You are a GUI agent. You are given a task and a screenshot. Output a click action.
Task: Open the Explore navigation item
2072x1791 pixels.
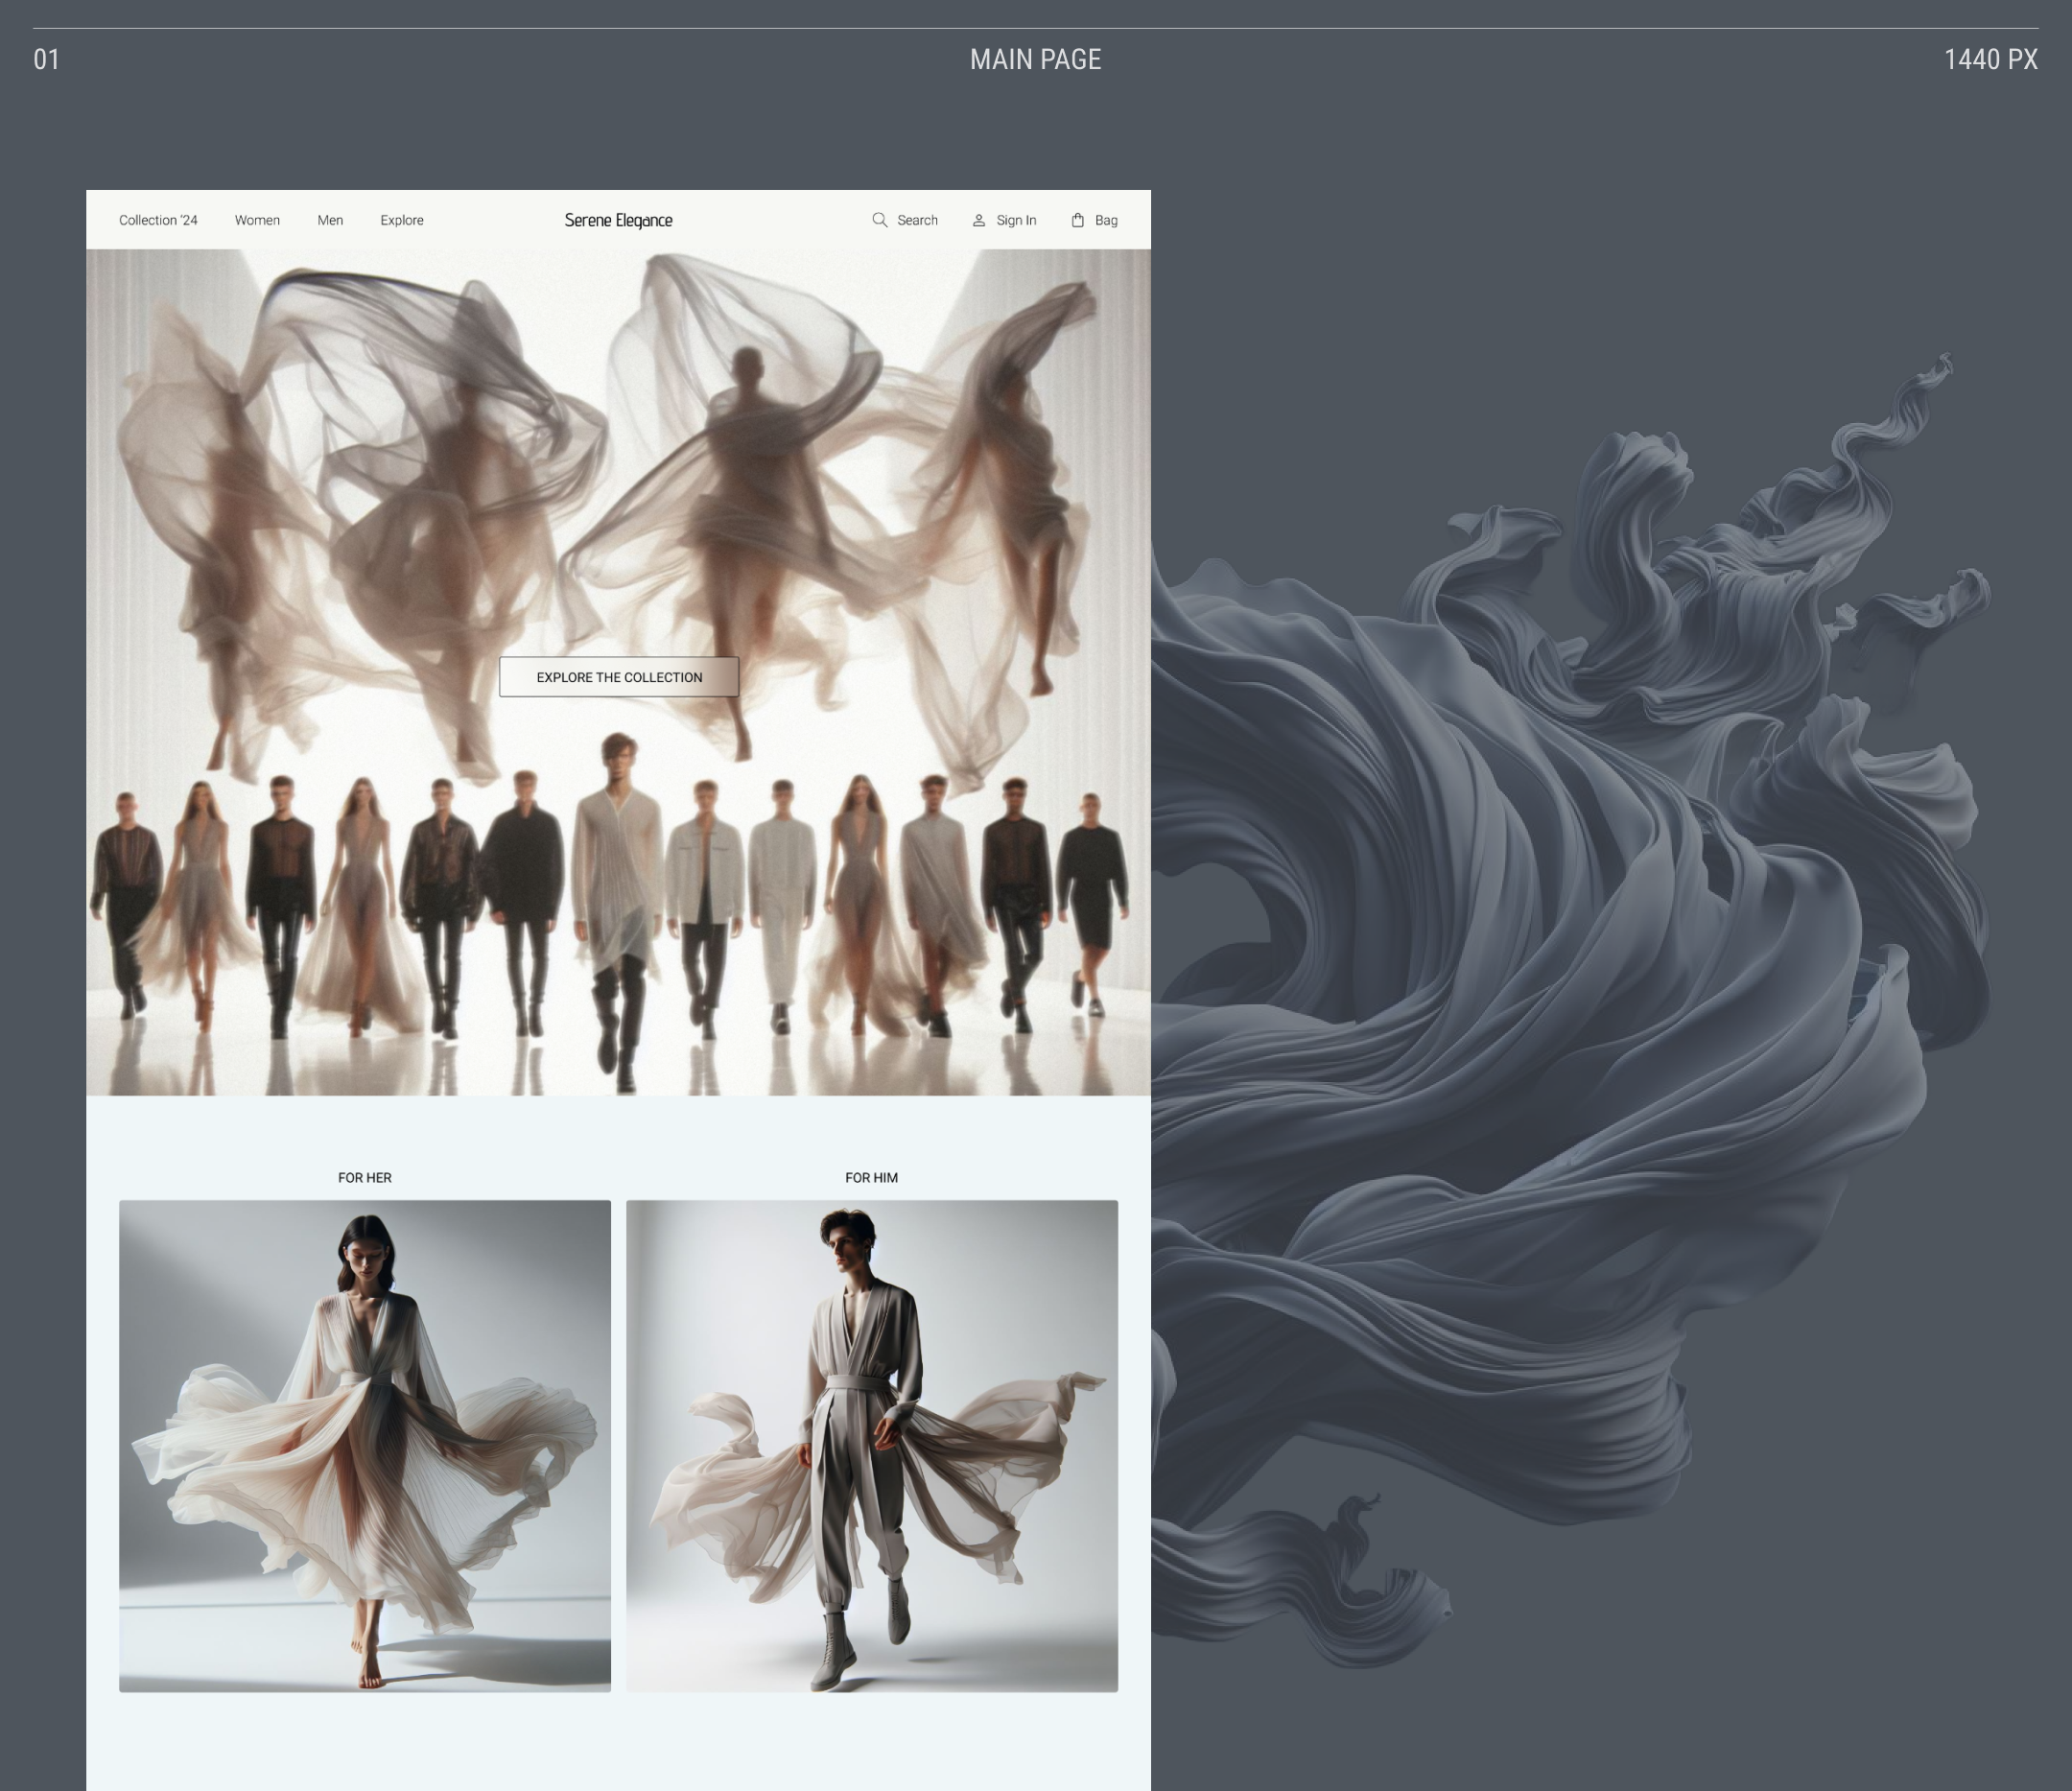(401, 220)
